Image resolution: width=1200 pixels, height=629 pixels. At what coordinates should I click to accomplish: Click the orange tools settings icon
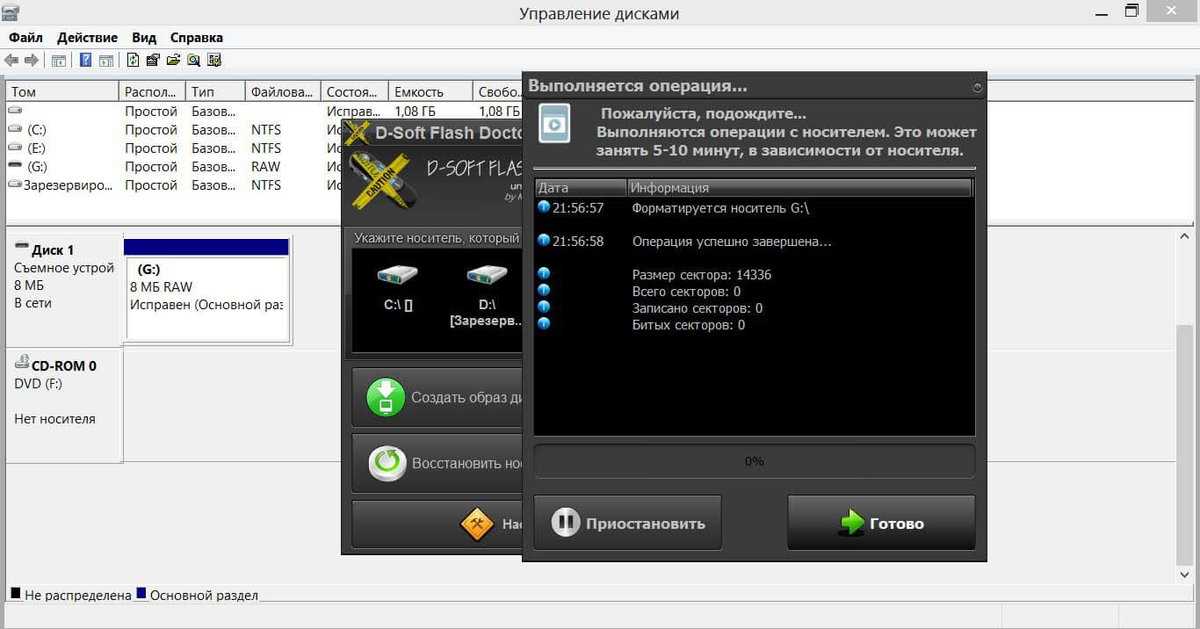tap(478, 524)
